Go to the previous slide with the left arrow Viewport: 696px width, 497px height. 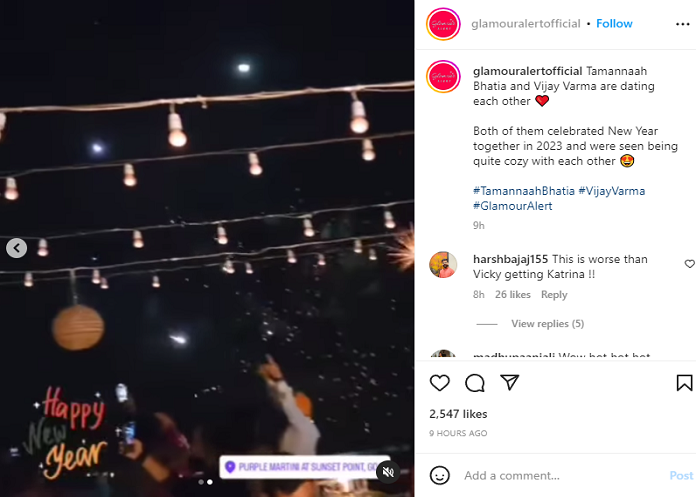[x=17, y=248]
